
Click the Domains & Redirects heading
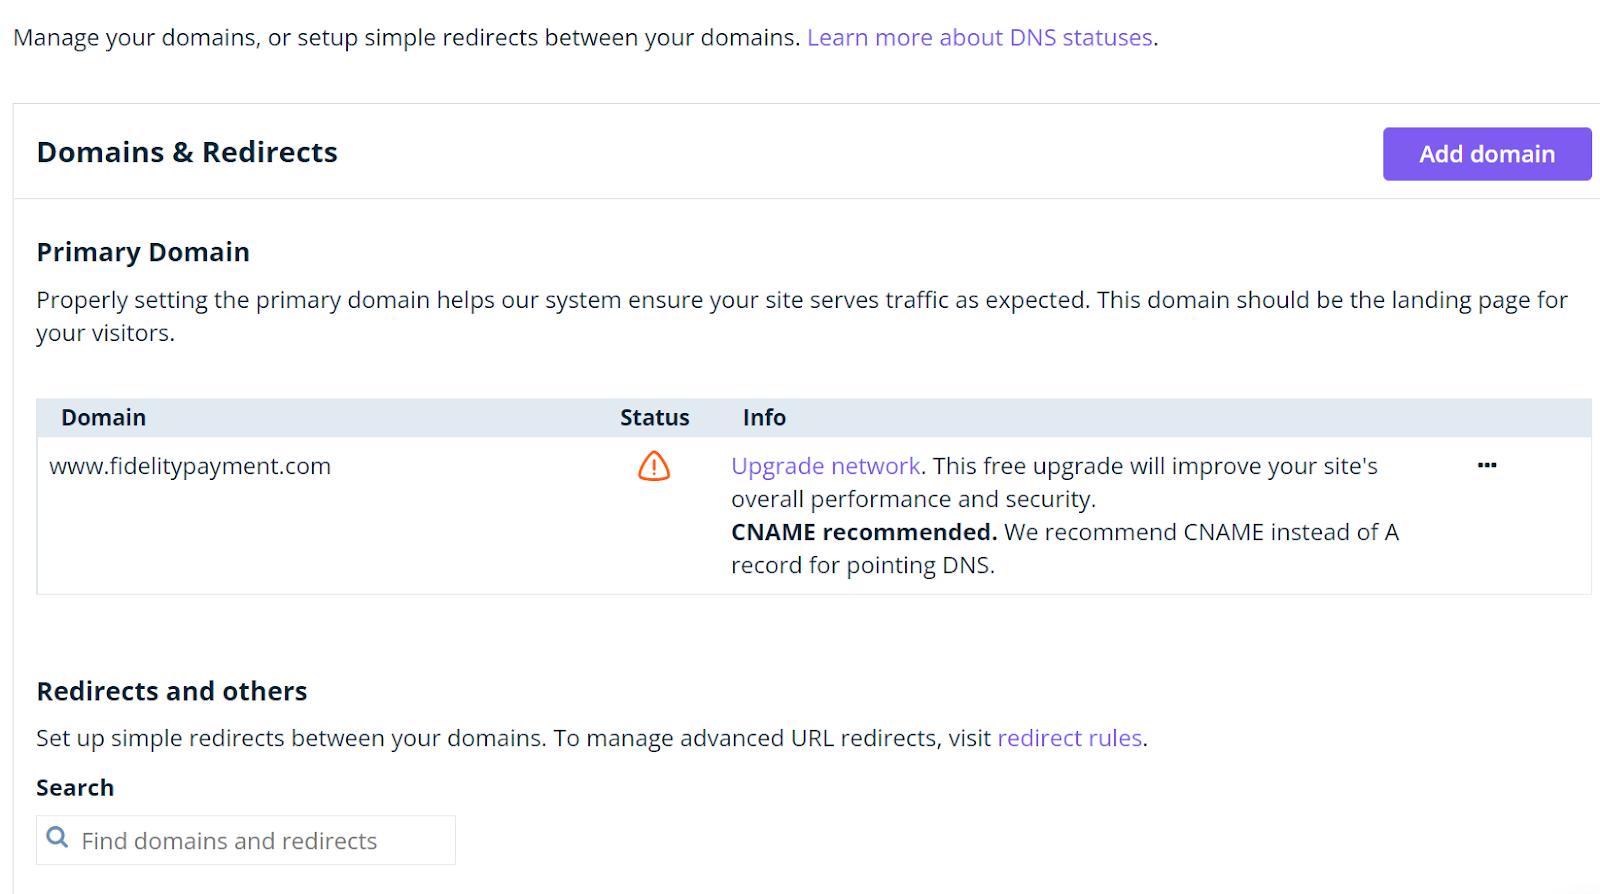pyautogui.click(x=187, y=152)
